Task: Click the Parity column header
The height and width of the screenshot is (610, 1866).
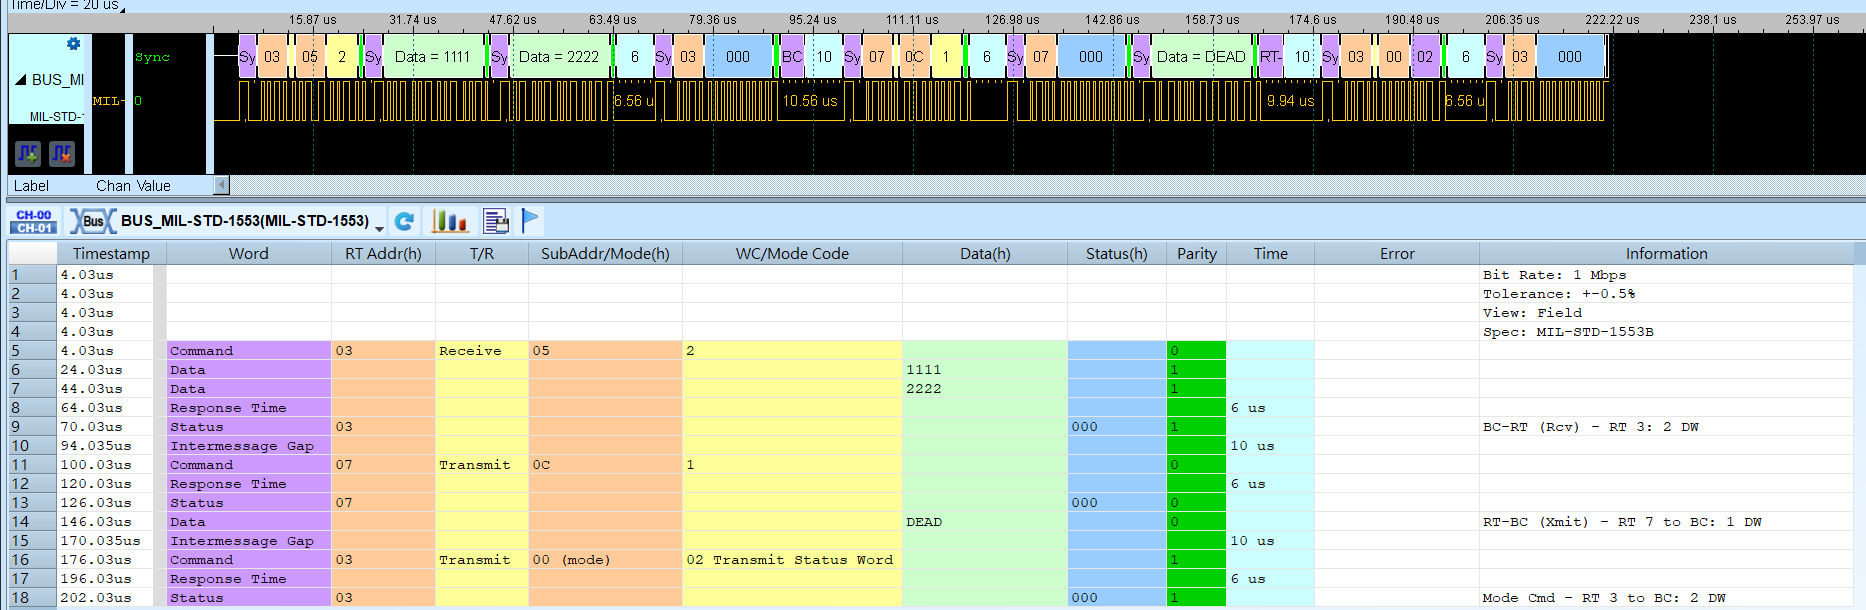Action: [1197, 254]
